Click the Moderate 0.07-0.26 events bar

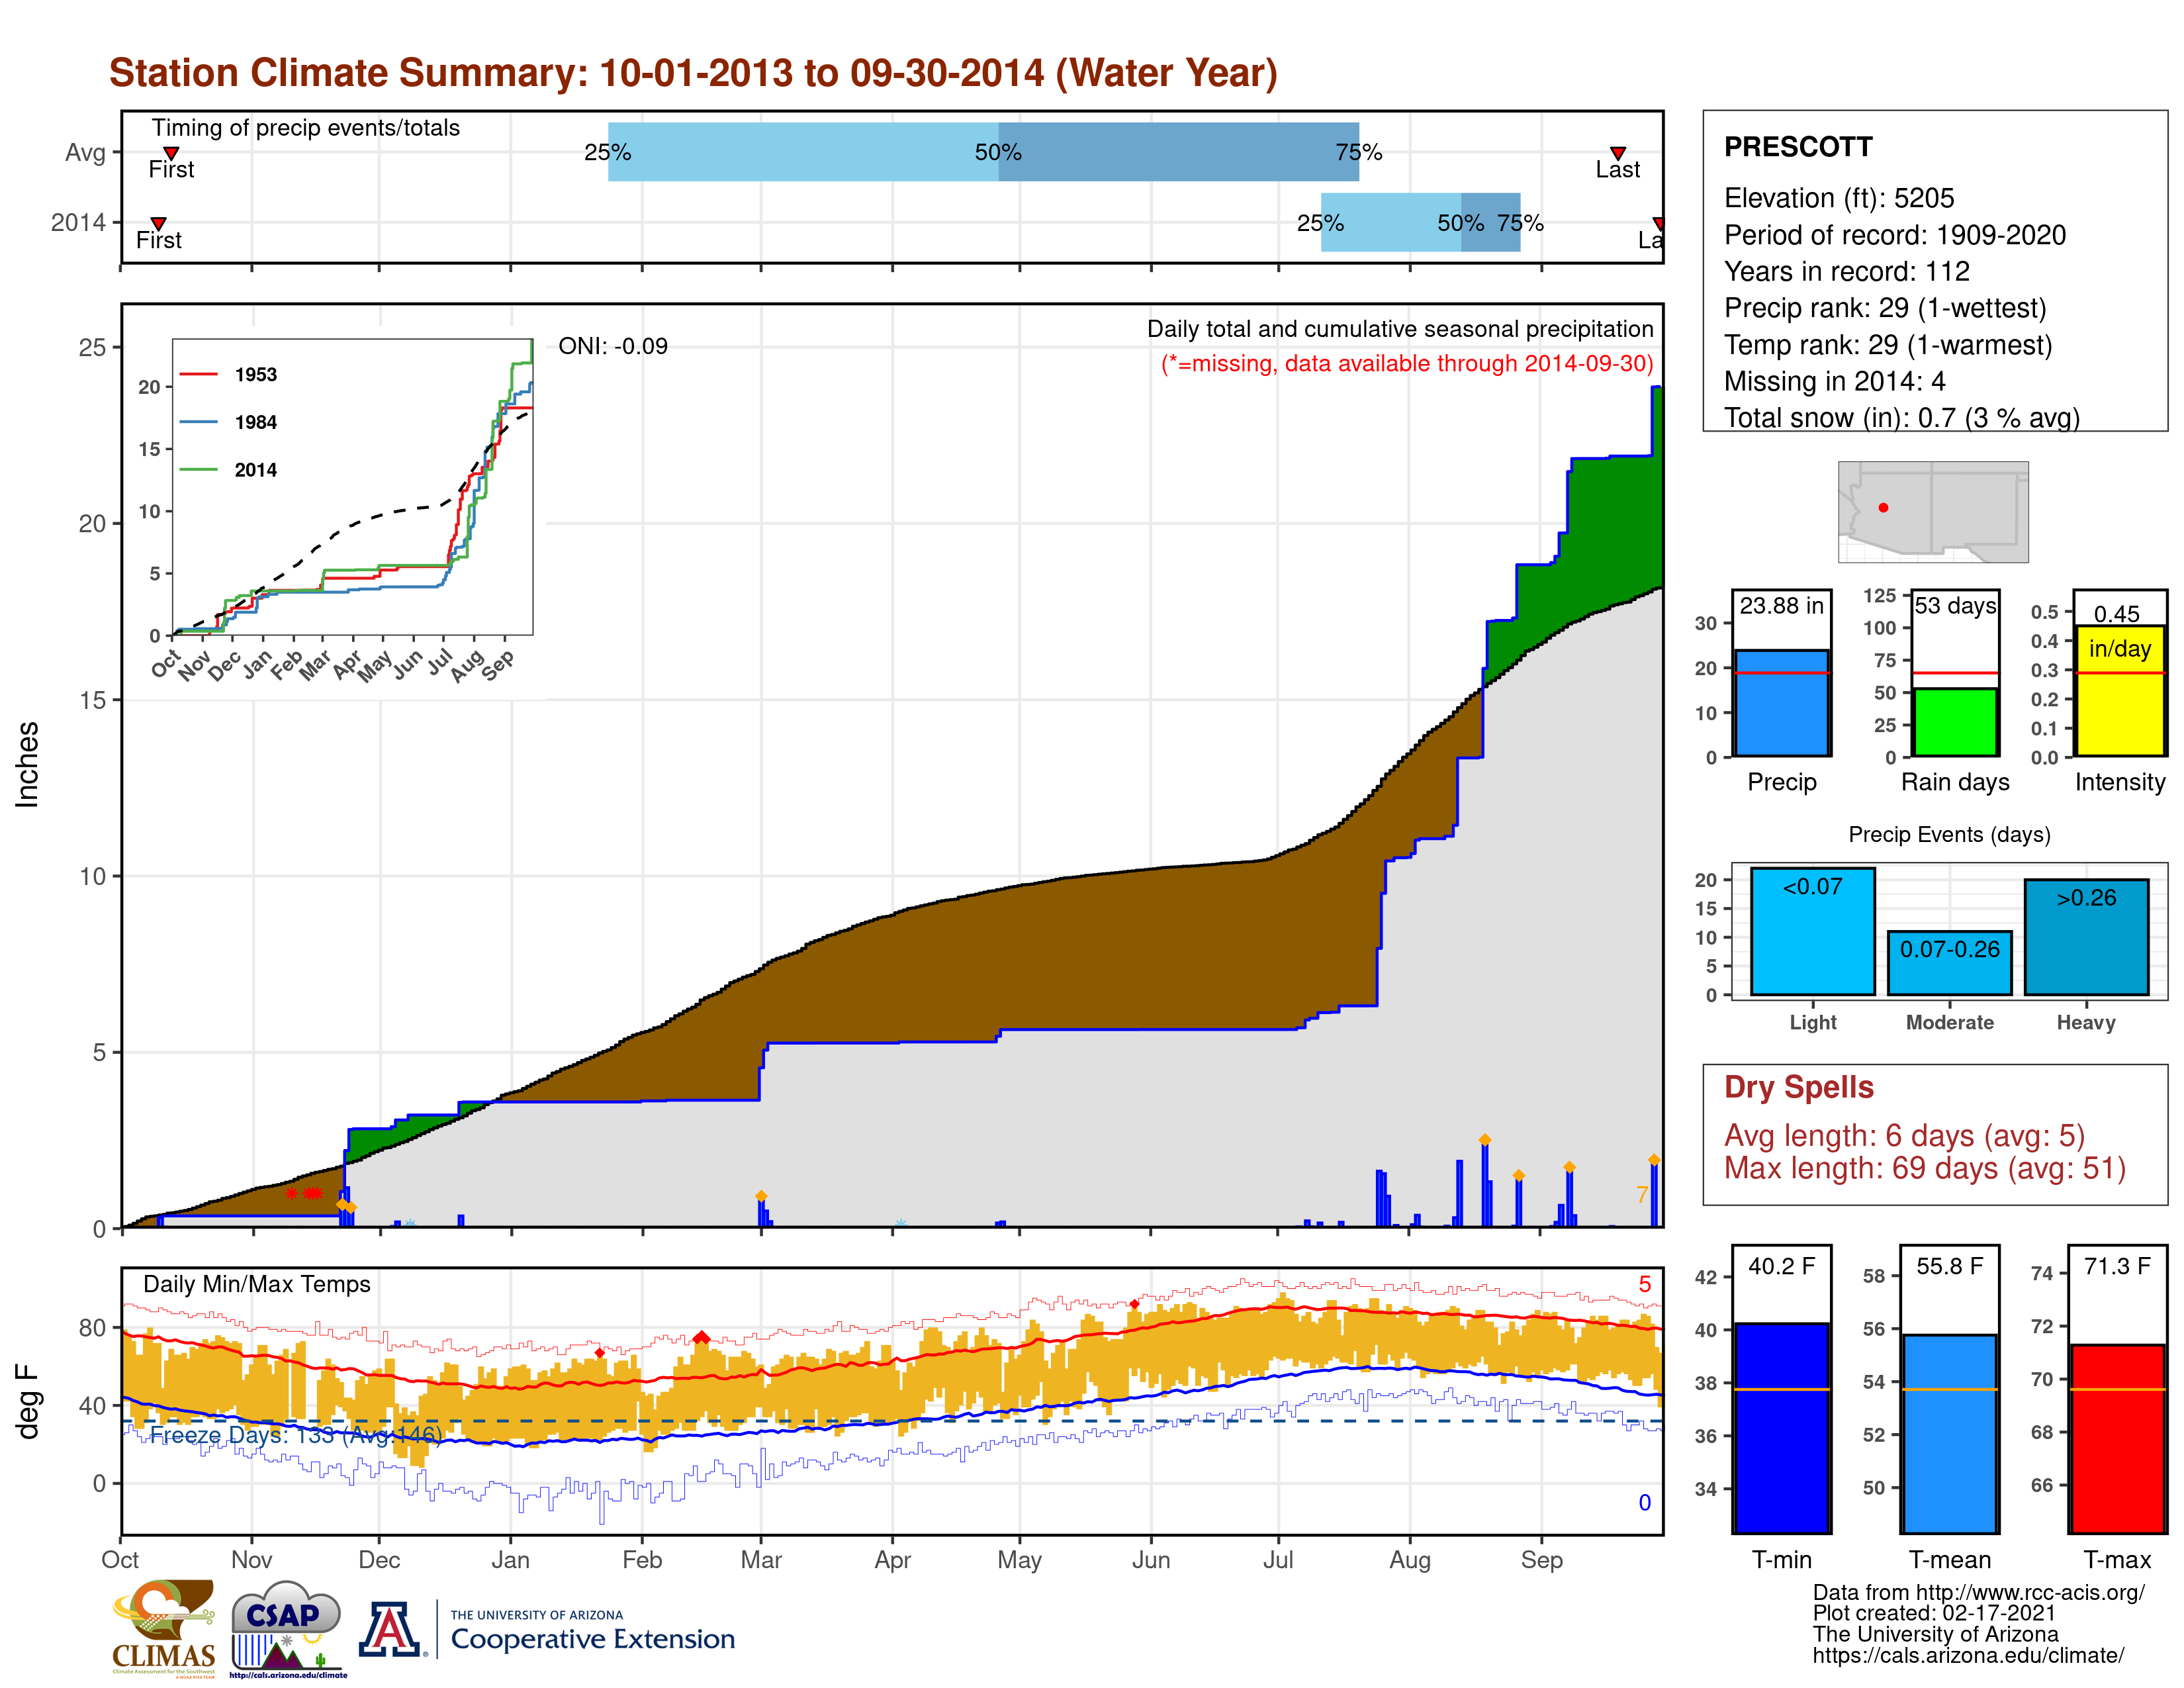pyautogui.click(x=1949, y=963)
